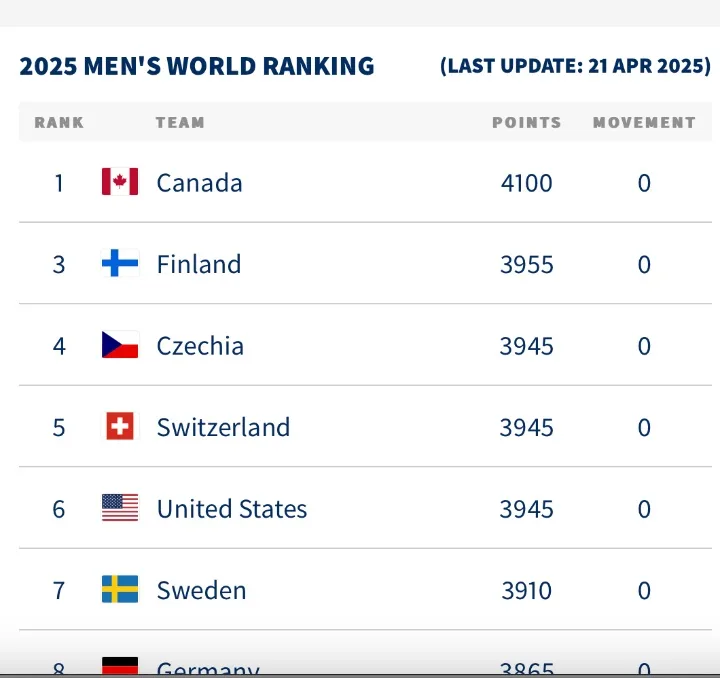
Task: Click the Finland flag icon
Action: (x=120, y=263)
